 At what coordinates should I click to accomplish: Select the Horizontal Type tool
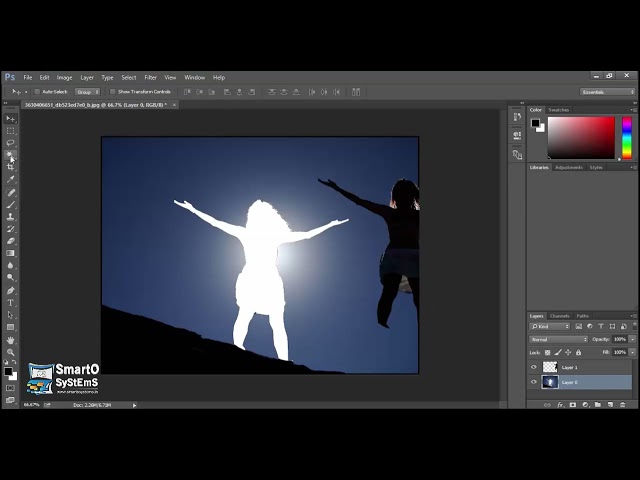click(11, 303)
